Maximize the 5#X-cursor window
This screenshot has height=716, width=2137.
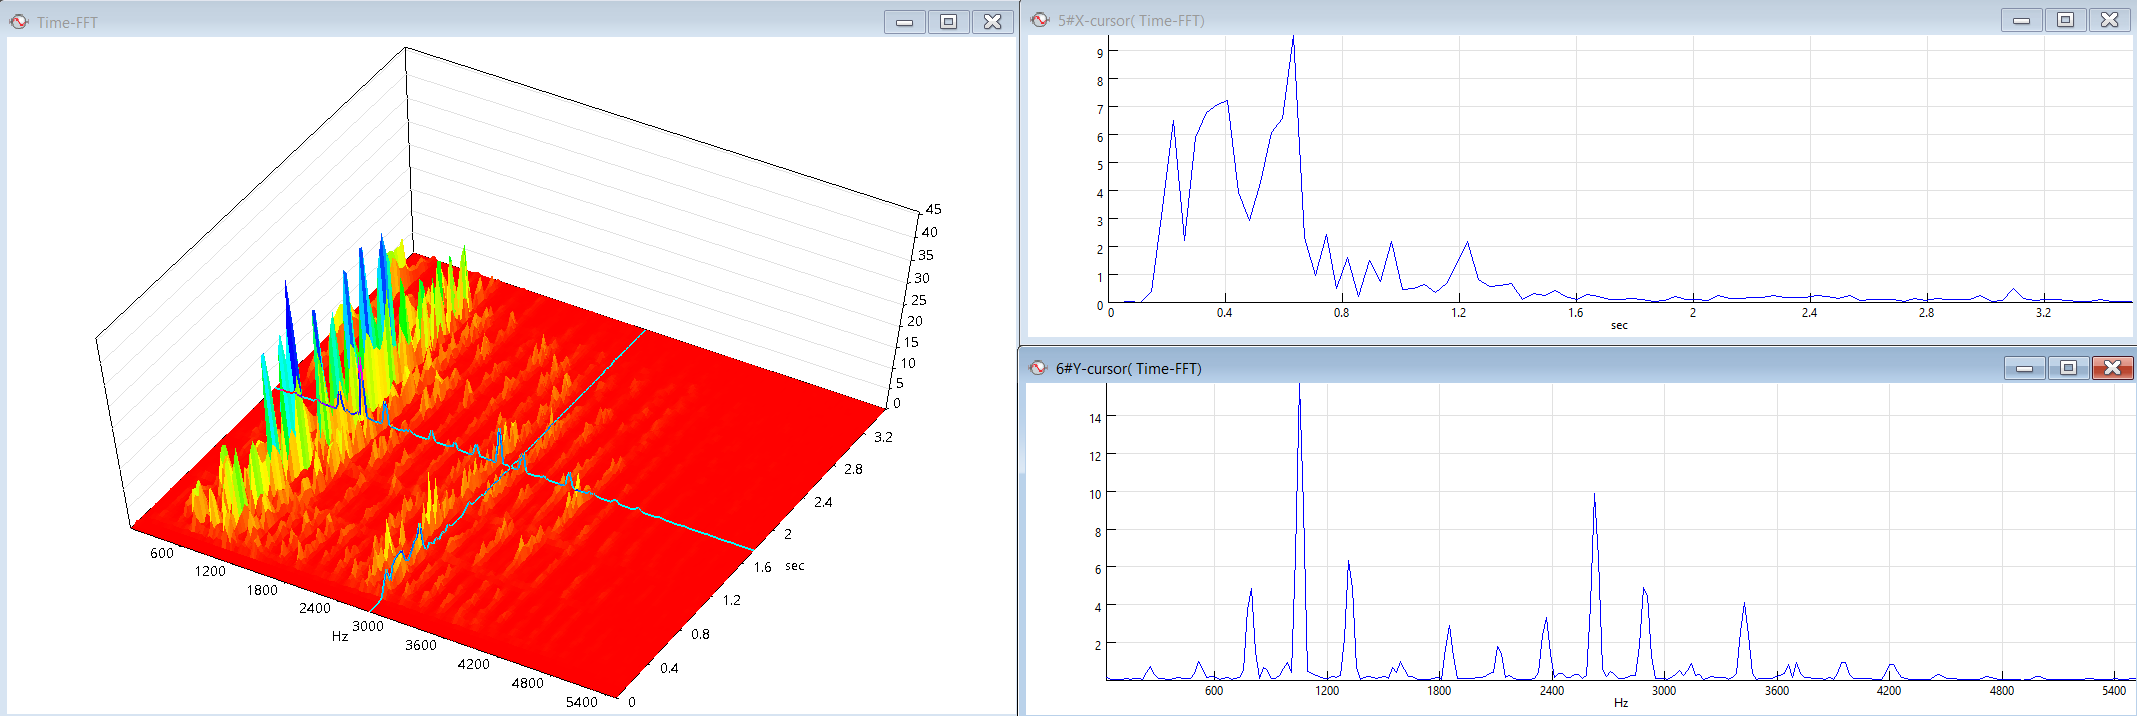pyautogui.click(x=2065, y=20)
